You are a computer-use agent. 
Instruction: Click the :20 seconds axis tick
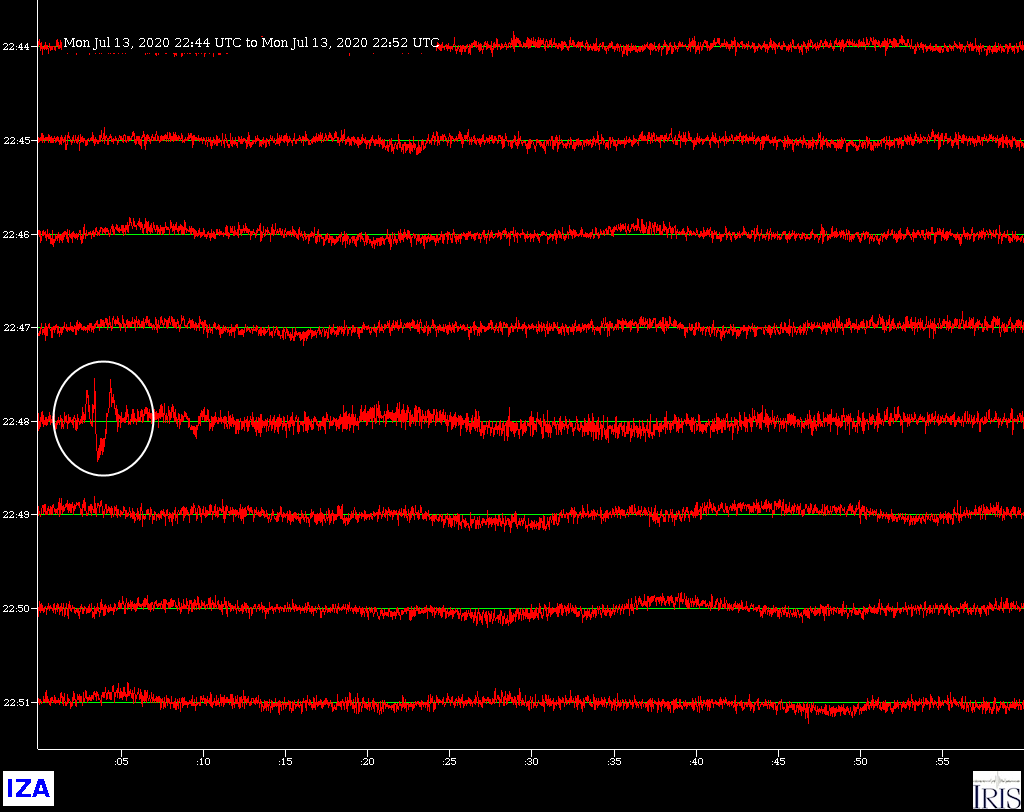pyautogui.click(x=367, y=762)
